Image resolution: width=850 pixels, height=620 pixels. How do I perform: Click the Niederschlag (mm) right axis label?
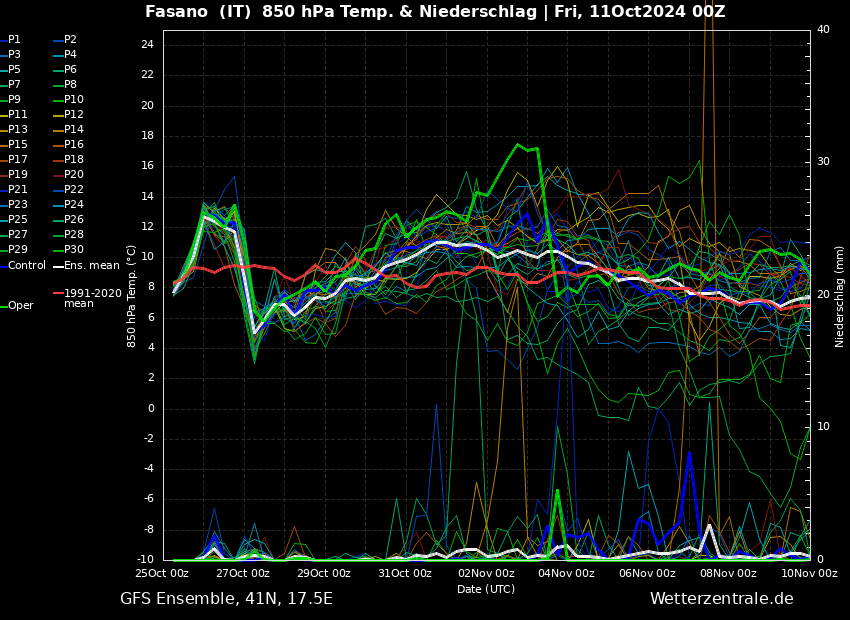click(x=840, y=296)
